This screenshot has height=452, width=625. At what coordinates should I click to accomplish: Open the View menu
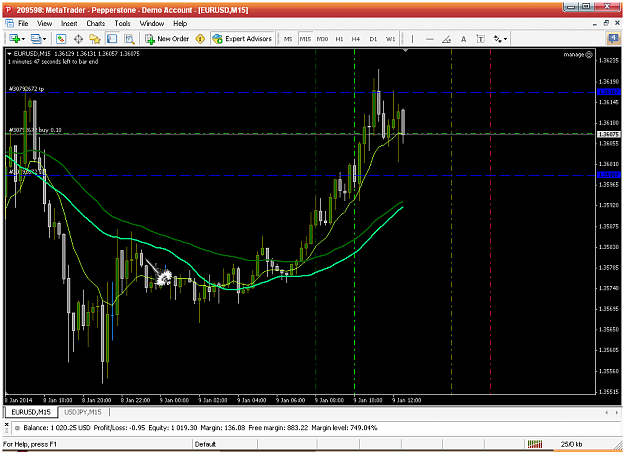[x=45, y=24]
